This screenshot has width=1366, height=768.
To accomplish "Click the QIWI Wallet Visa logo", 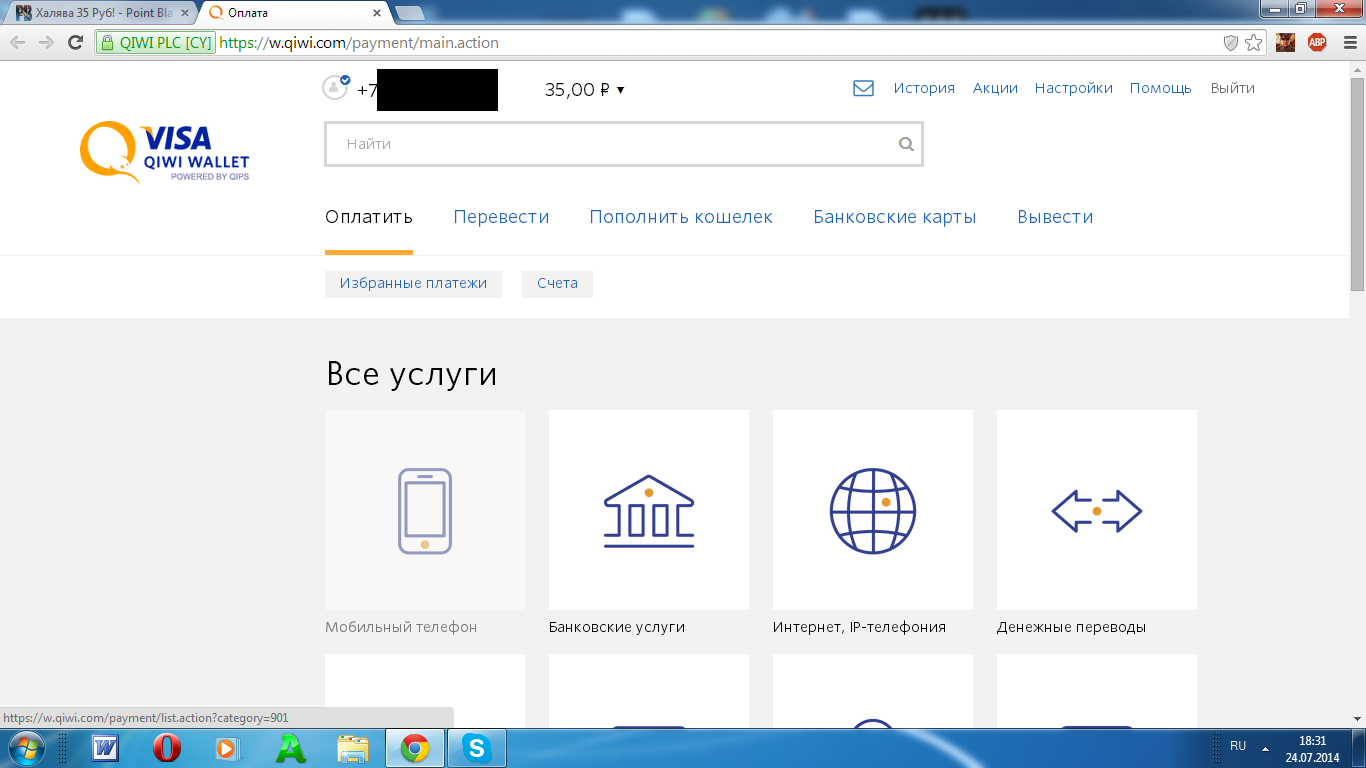I will (x=165, y=152).
